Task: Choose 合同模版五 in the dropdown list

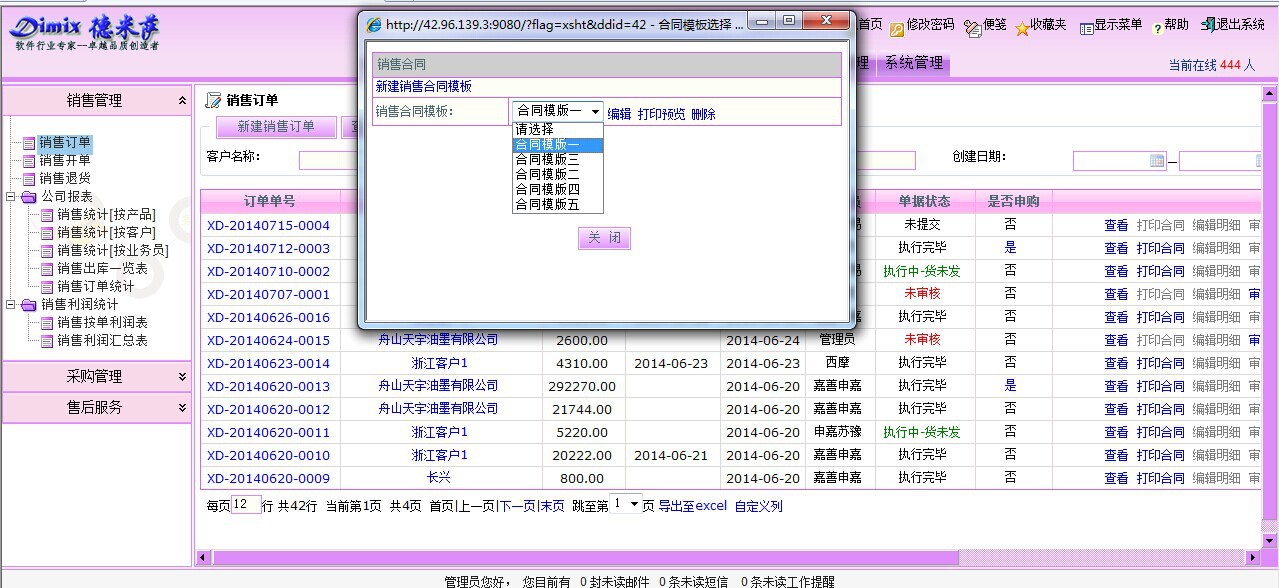Action: click(x=547, y=204)
